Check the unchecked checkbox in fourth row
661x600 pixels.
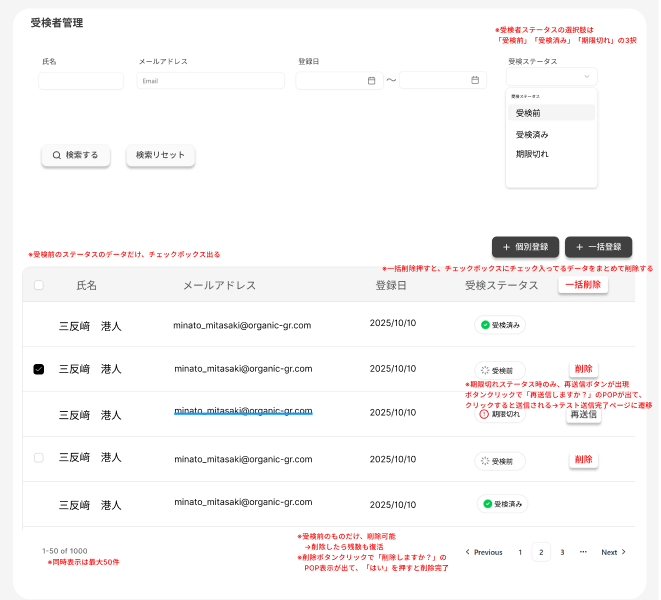pos(39,457)
